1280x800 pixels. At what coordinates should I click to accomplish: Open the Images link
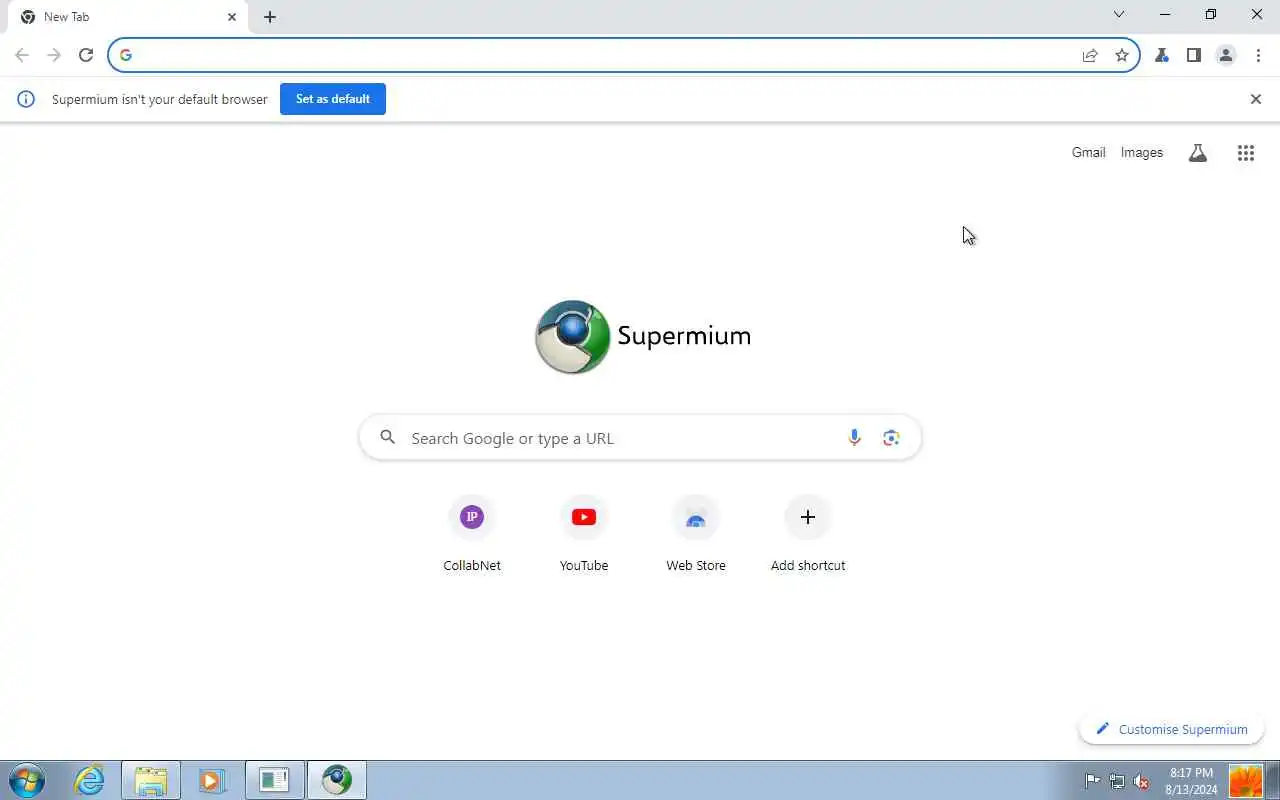(x=1142, y=153)
